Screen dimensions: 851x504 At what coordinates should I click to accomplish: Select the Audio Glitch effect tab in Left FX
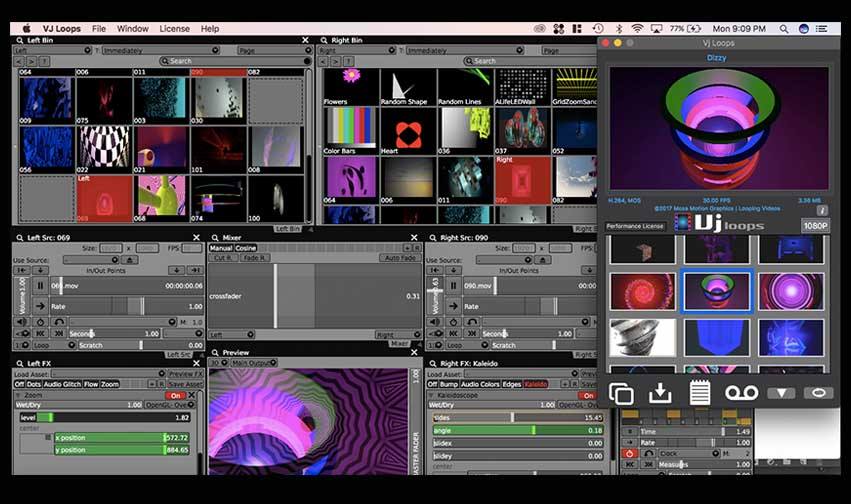coord(62,384)
